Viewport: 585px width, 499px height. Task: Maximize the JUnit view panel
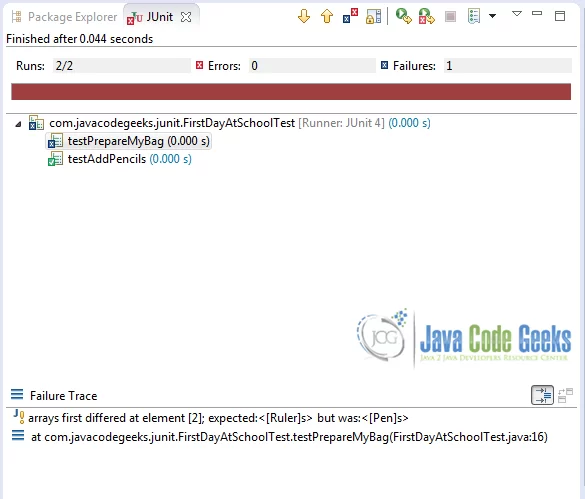pos(560,16)
